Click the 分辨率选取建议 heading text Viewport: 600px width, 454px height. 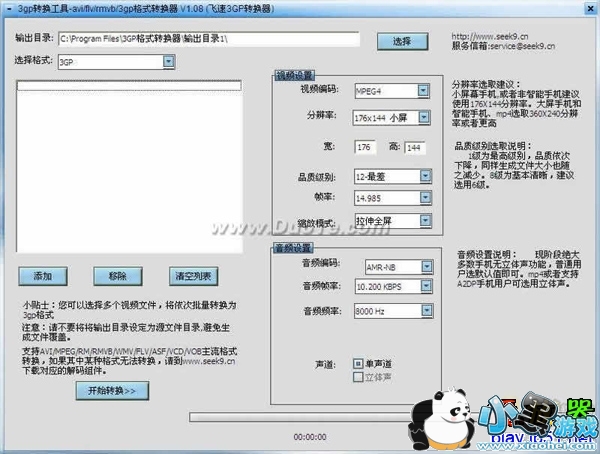tap(486, 85)
